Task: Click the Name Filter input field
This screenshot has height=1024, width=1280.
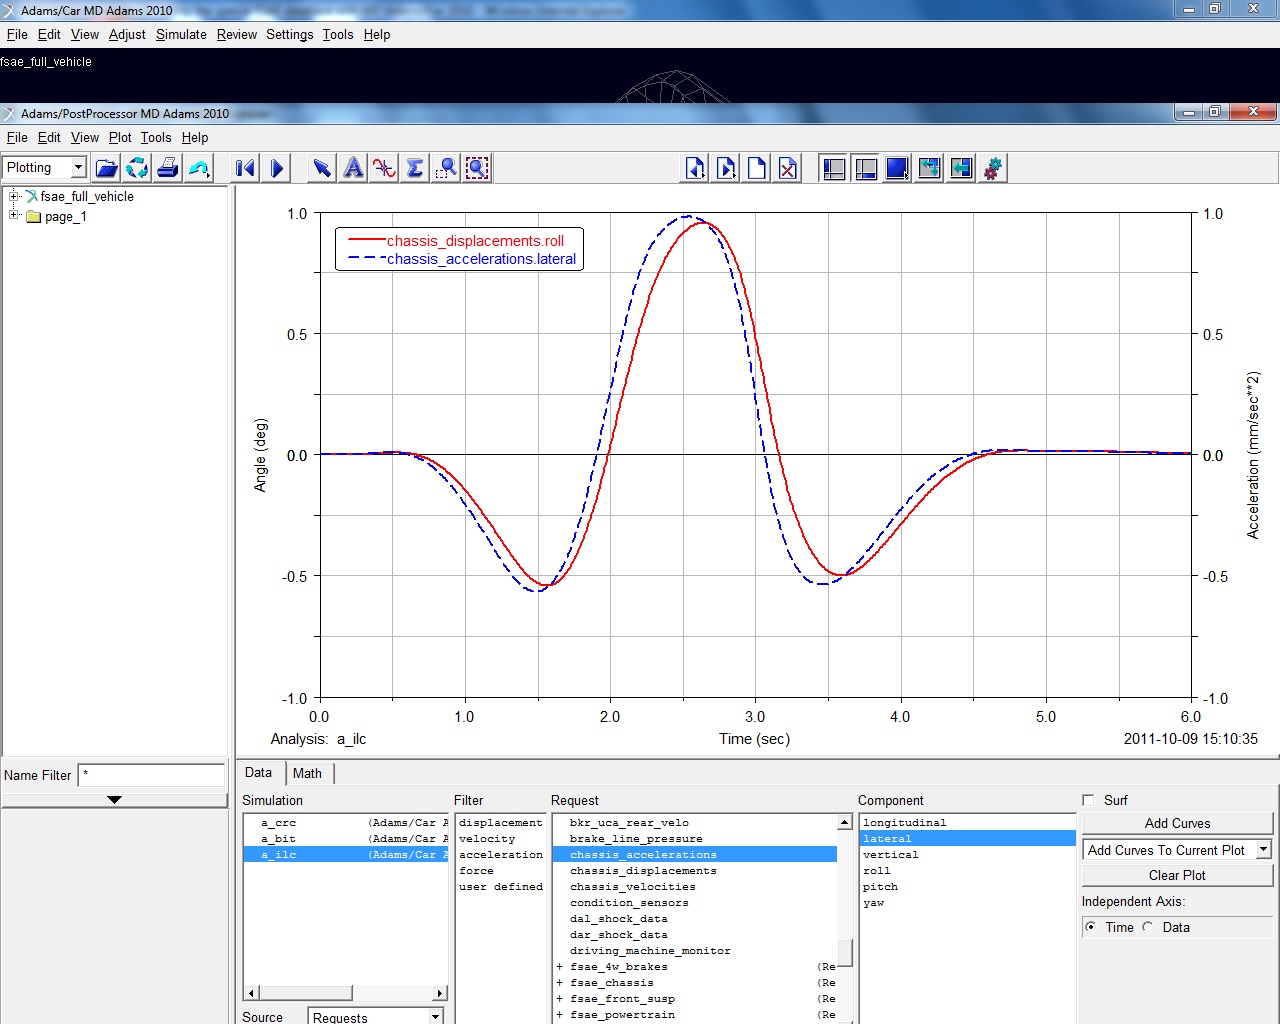Action: coord(152,775)
